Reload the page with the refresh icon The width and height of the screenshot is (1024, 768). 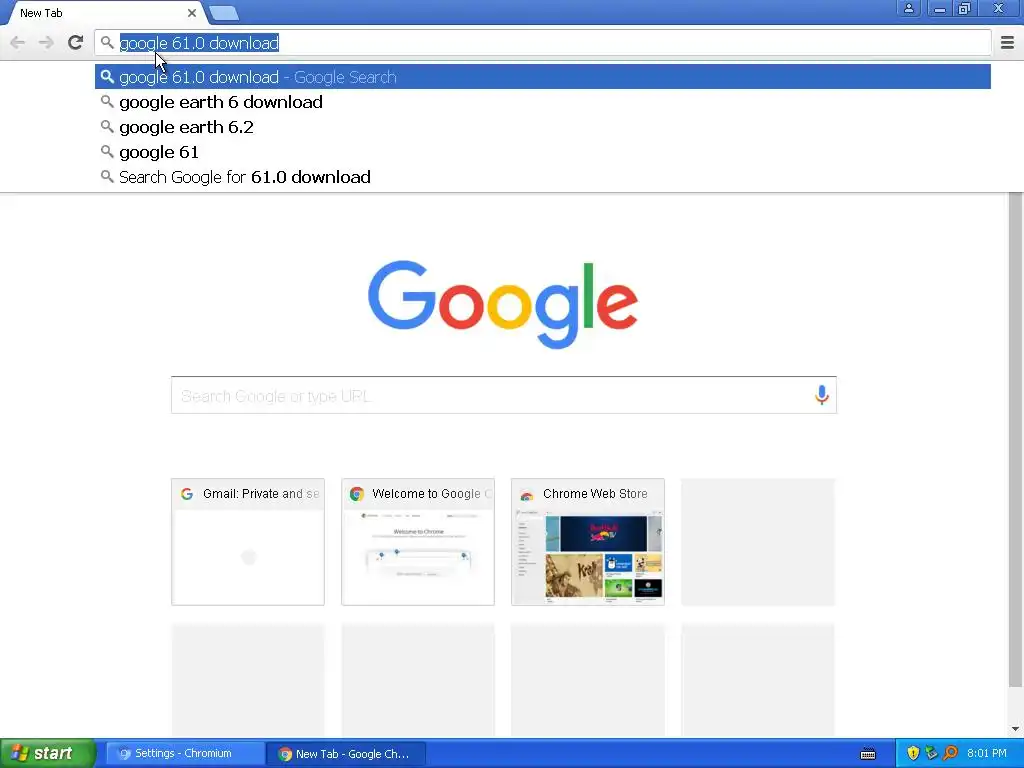[x=76, y=43]
